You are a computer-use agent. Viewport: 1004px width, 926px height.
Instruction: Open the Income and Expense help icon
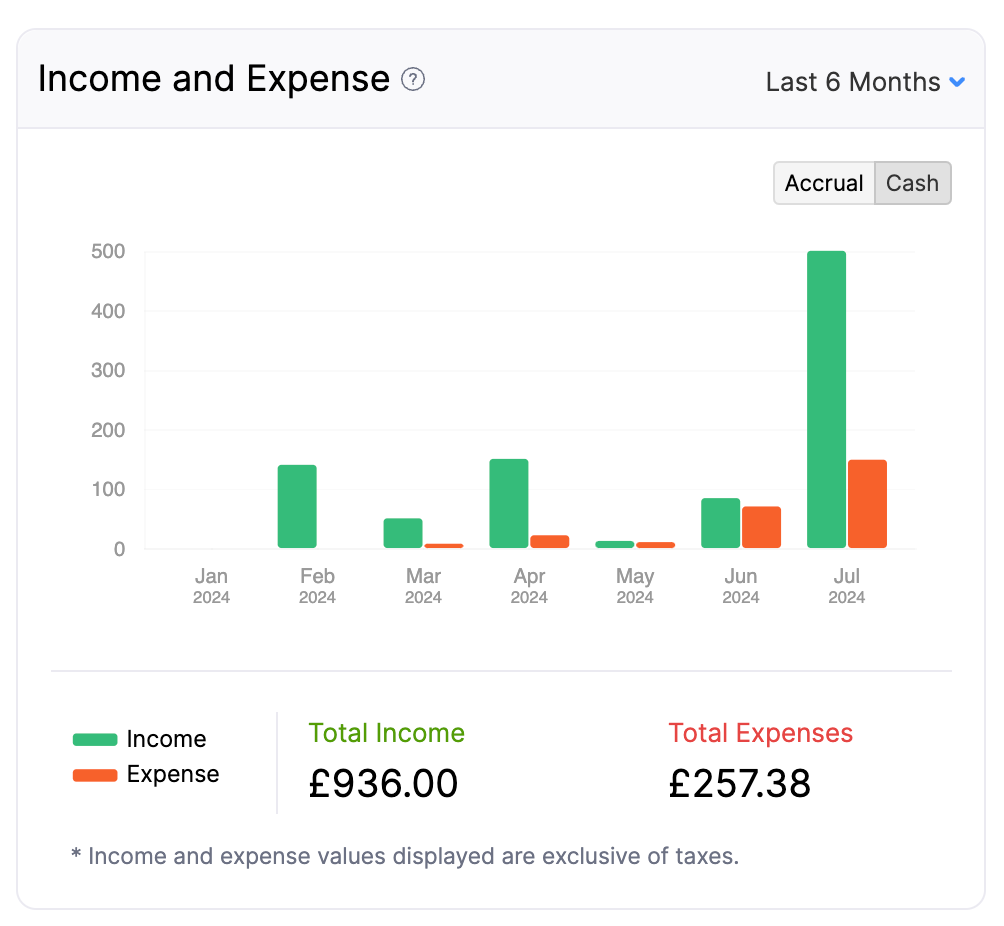(x=412, y=81)
